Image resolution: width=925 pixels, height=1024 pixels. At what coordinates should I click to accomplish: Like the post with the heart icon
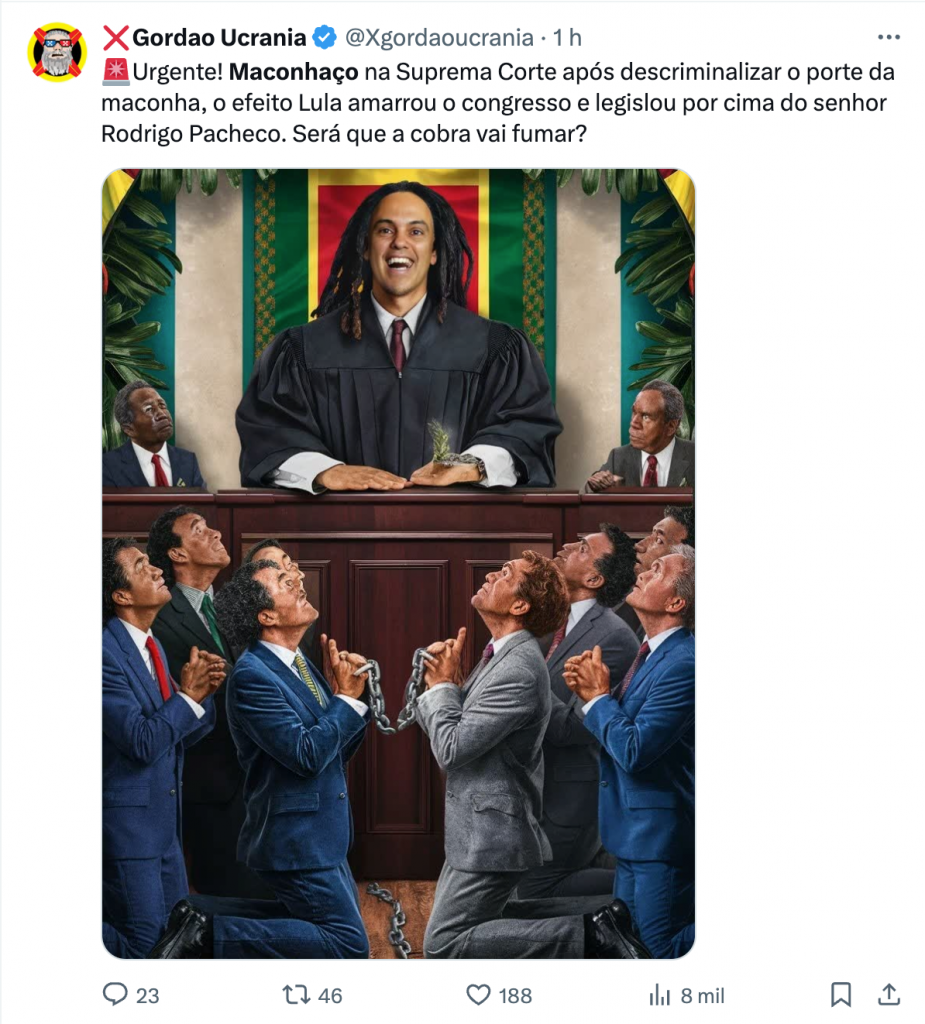click(478, 995)
